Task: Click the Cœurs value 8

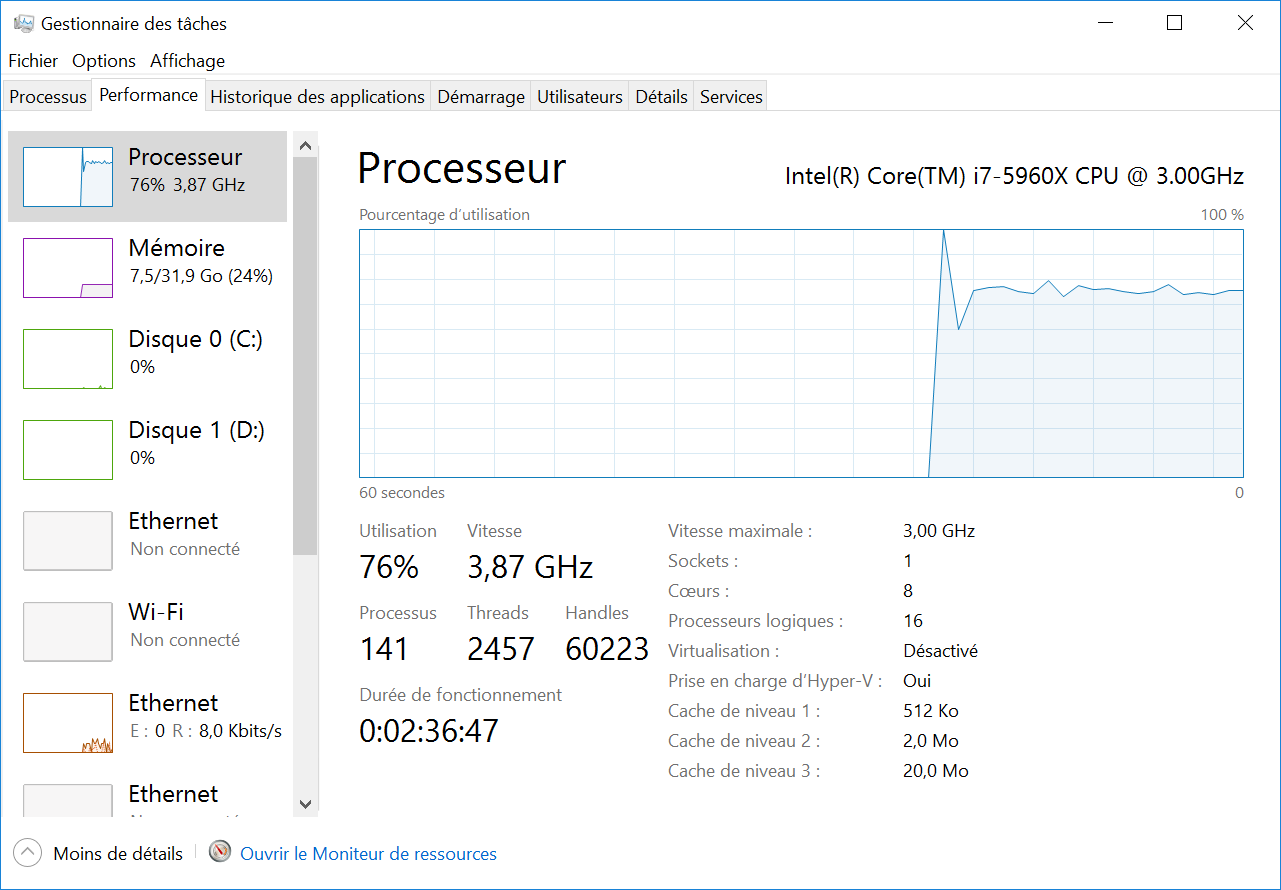Action: tap(908, 591)
